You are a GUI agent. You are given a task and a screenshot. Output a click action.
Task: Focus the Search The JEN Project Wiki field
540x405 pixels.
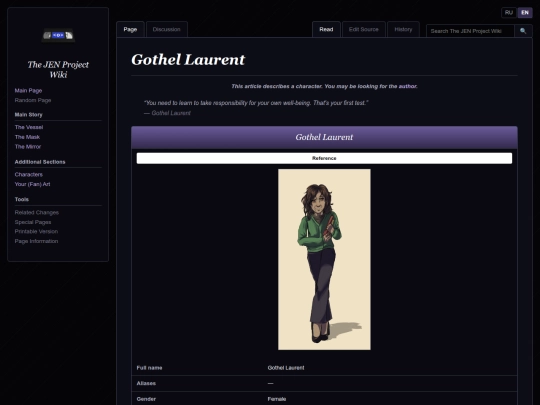coord(470,31)
